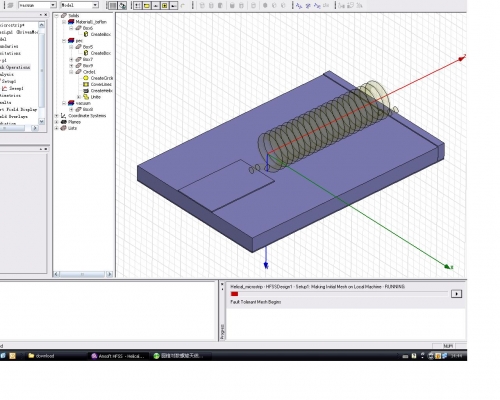Click the simulation progress bar
The width and height of the screenshot is (500, 400).
(339, 294)
